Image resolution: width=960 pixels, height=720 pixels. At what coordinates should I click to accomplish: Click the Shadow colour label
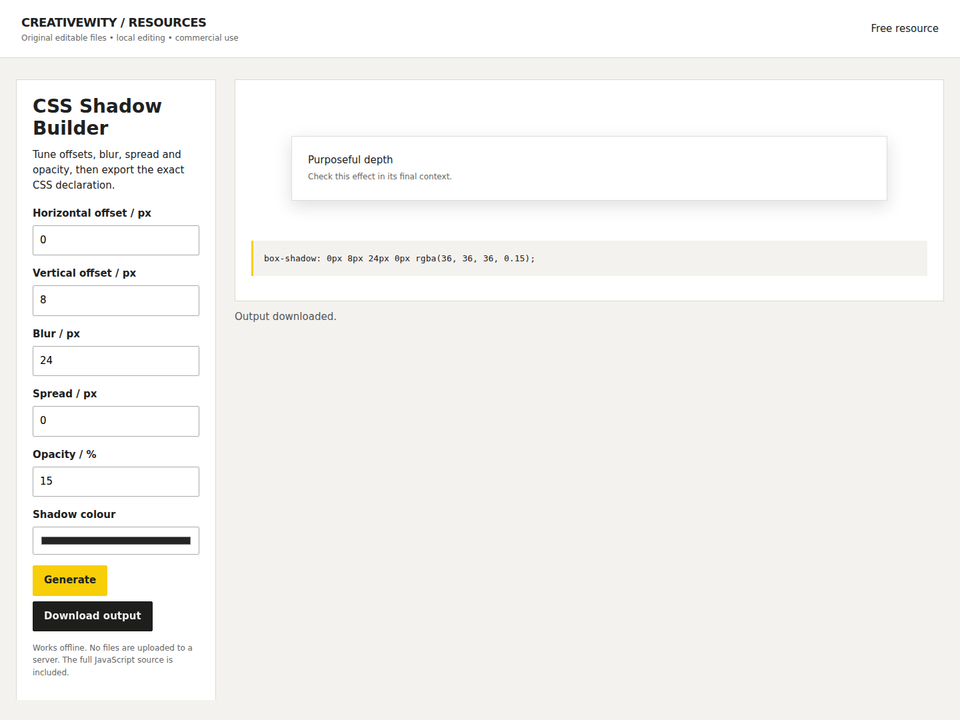74,514
